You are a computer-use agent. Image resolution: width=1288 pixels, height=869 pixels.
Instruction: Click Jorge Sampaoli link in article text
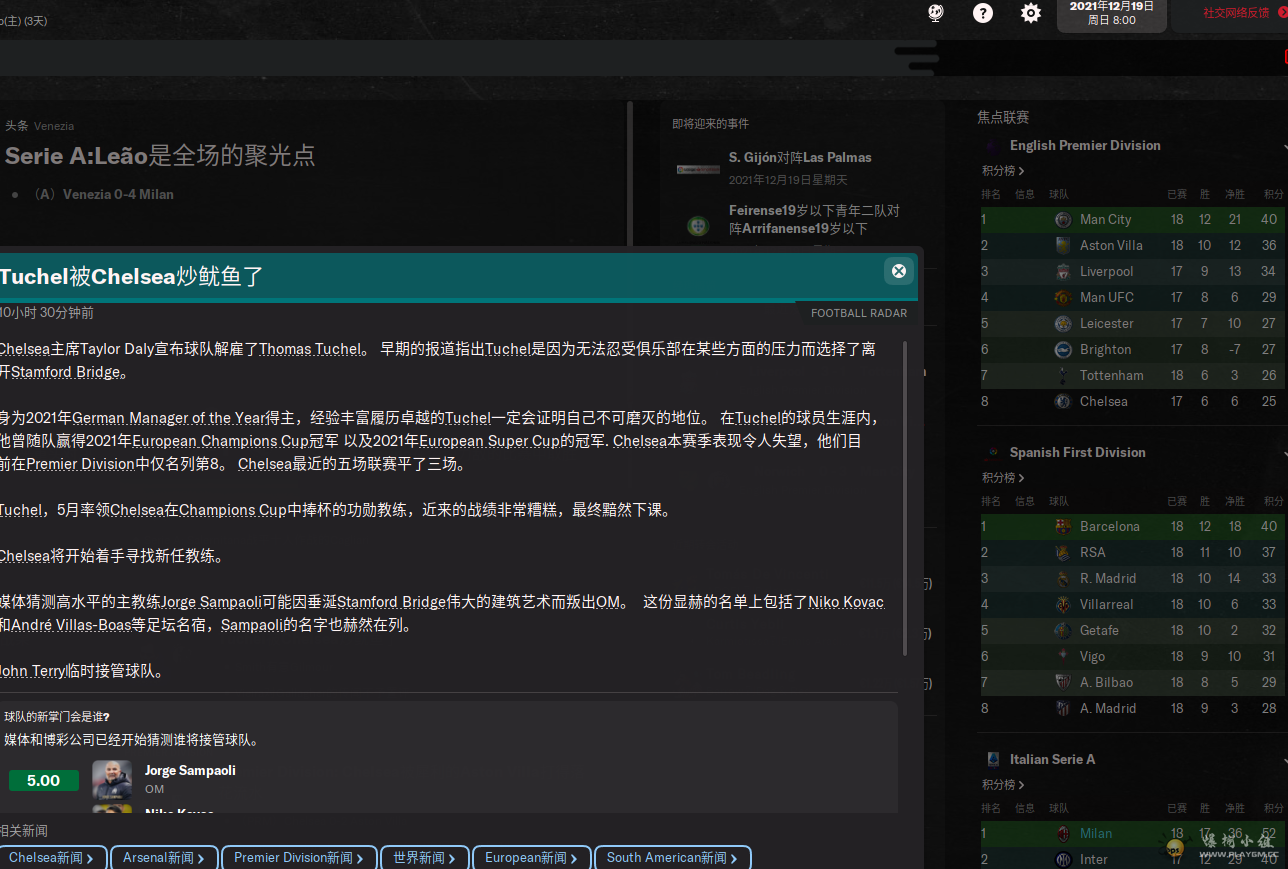tap(211, 602)
